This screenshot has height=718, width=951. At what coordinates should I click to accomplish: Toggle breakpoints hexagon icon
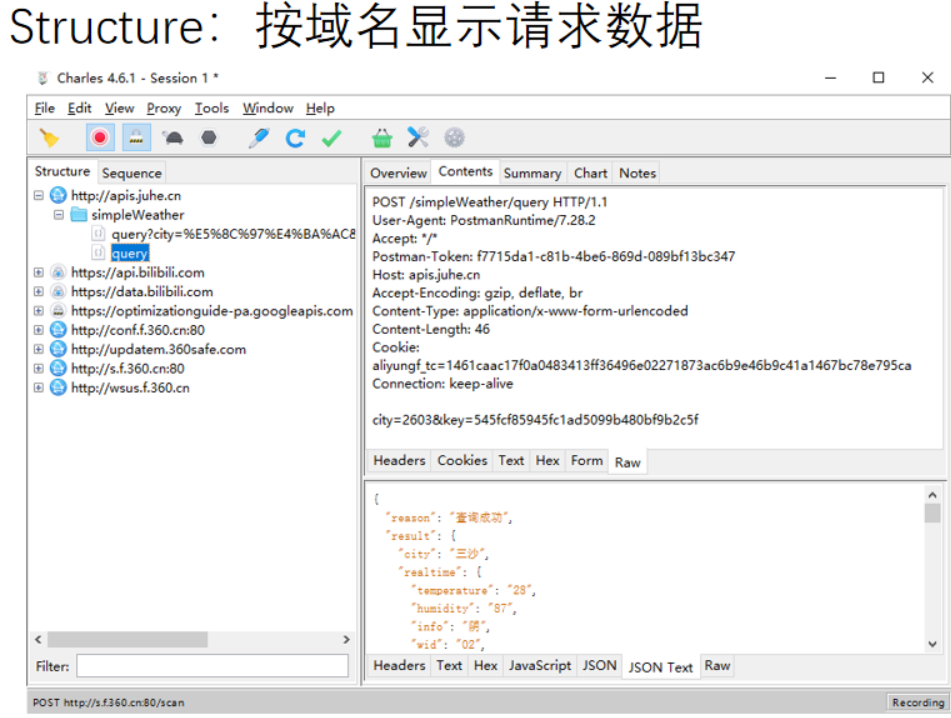click(x=209, y=138)
